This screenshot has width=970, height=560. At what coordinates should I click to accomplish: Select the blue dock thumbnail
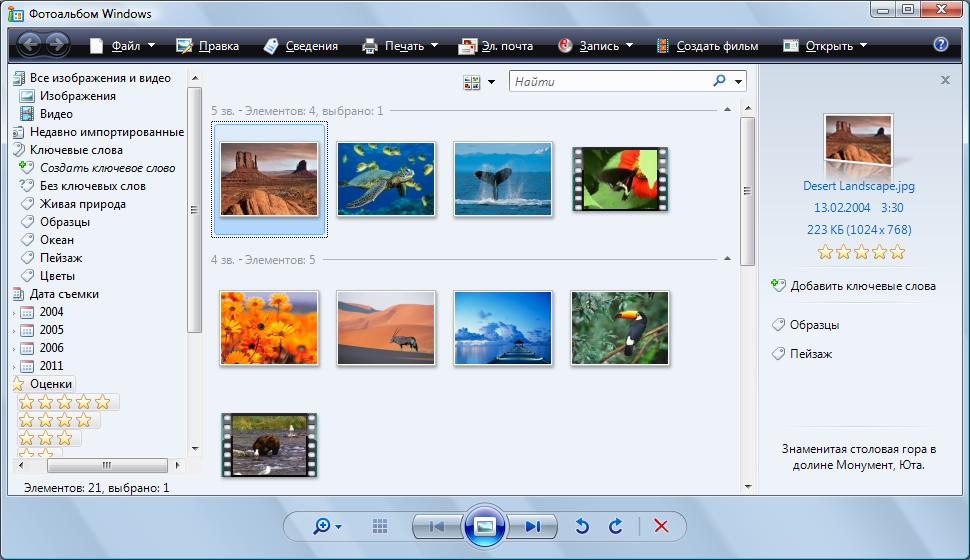click(503, 328)
